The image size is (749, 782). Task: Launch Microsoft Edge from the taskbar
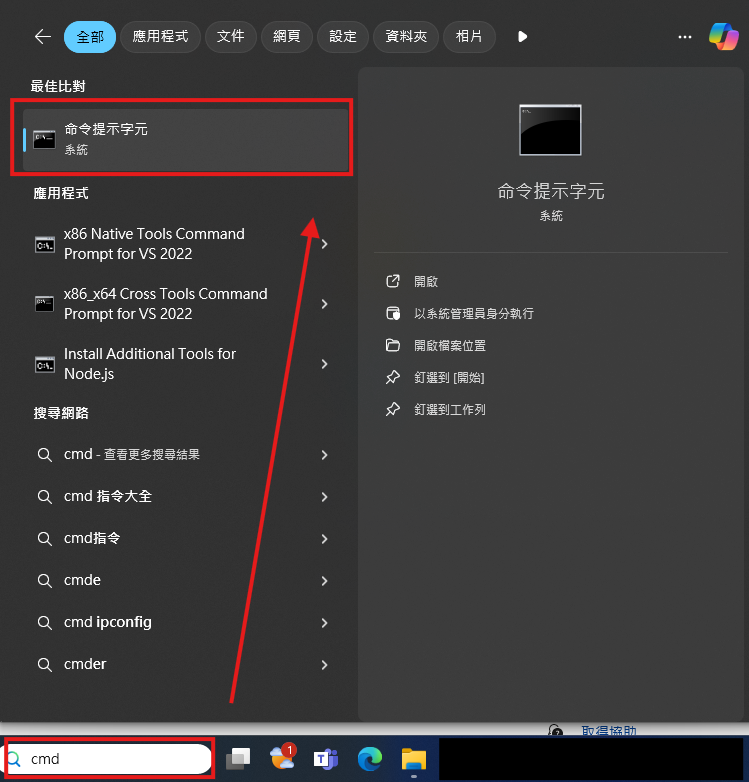point(370,759)
